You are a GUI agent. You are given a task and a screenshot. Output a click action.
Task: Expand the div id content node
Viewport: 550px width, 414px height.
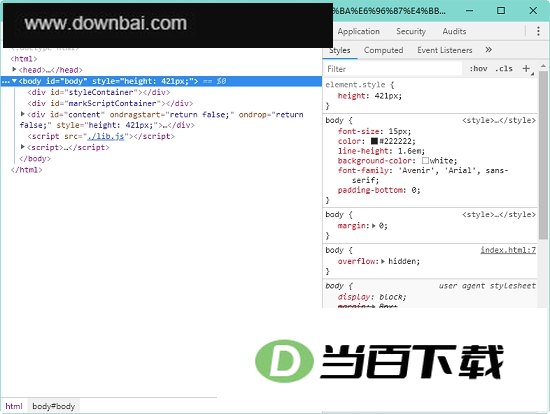[23, 114]
